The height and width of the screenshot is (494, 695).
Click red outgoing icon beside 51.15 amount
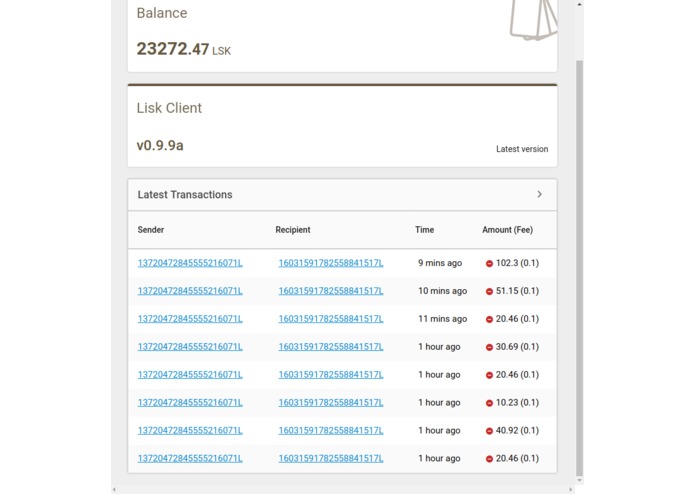(489, 292)
